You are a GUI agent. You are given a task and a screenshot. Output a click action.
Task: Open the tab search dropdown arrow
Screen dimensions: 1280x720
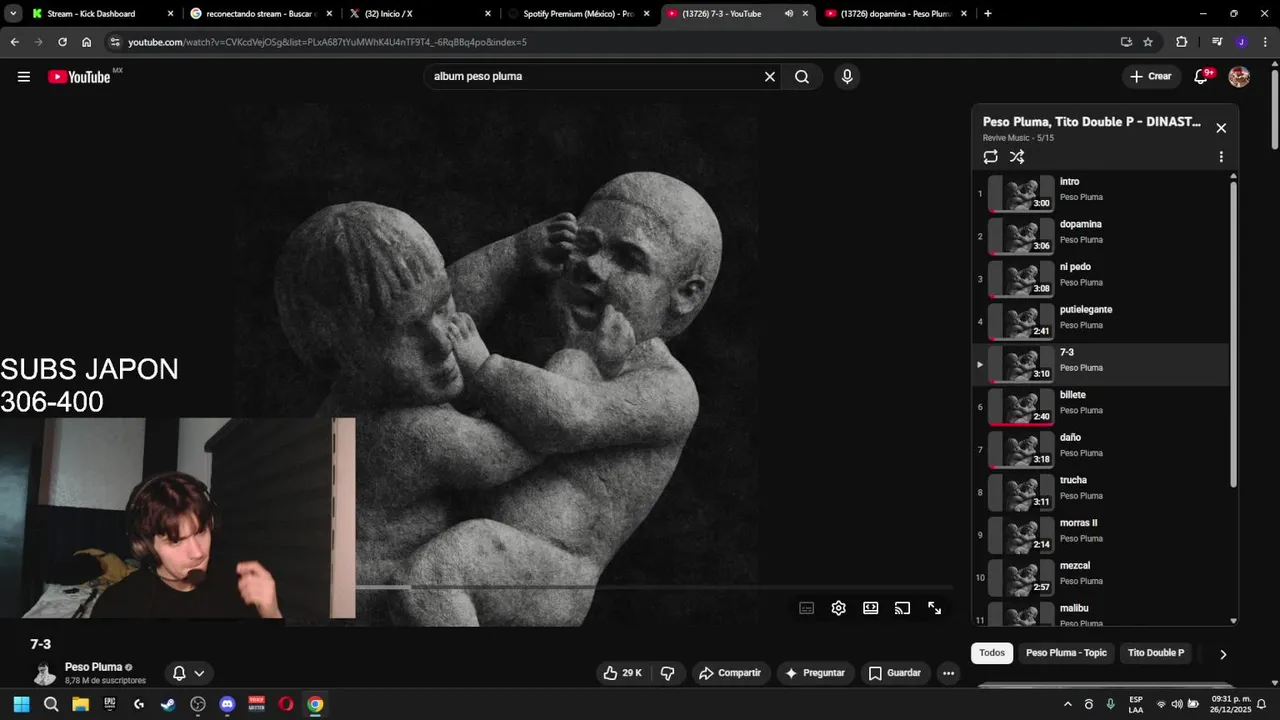pos(13,14)
